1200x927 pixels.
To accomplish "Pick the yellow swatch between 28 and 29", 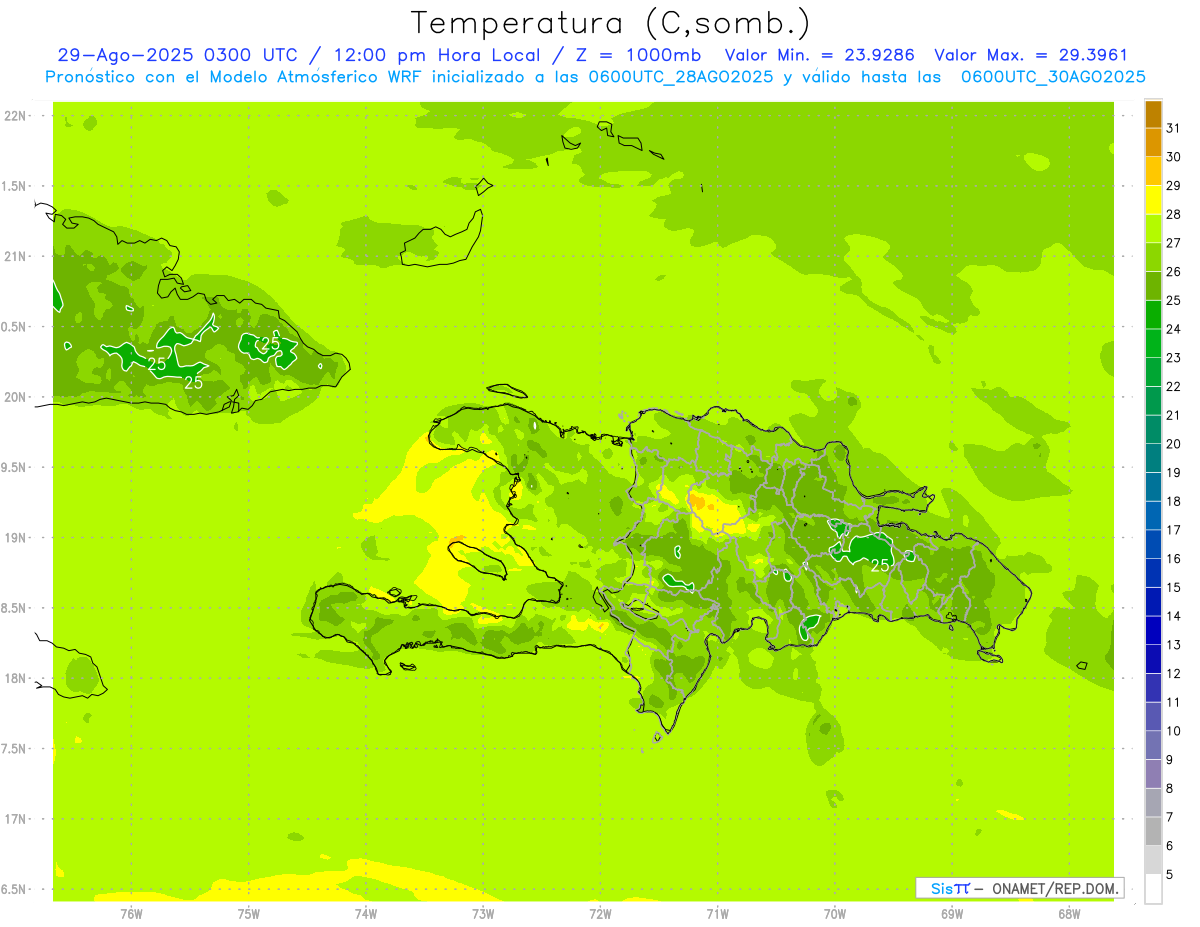I will [x=1153, y=200].
